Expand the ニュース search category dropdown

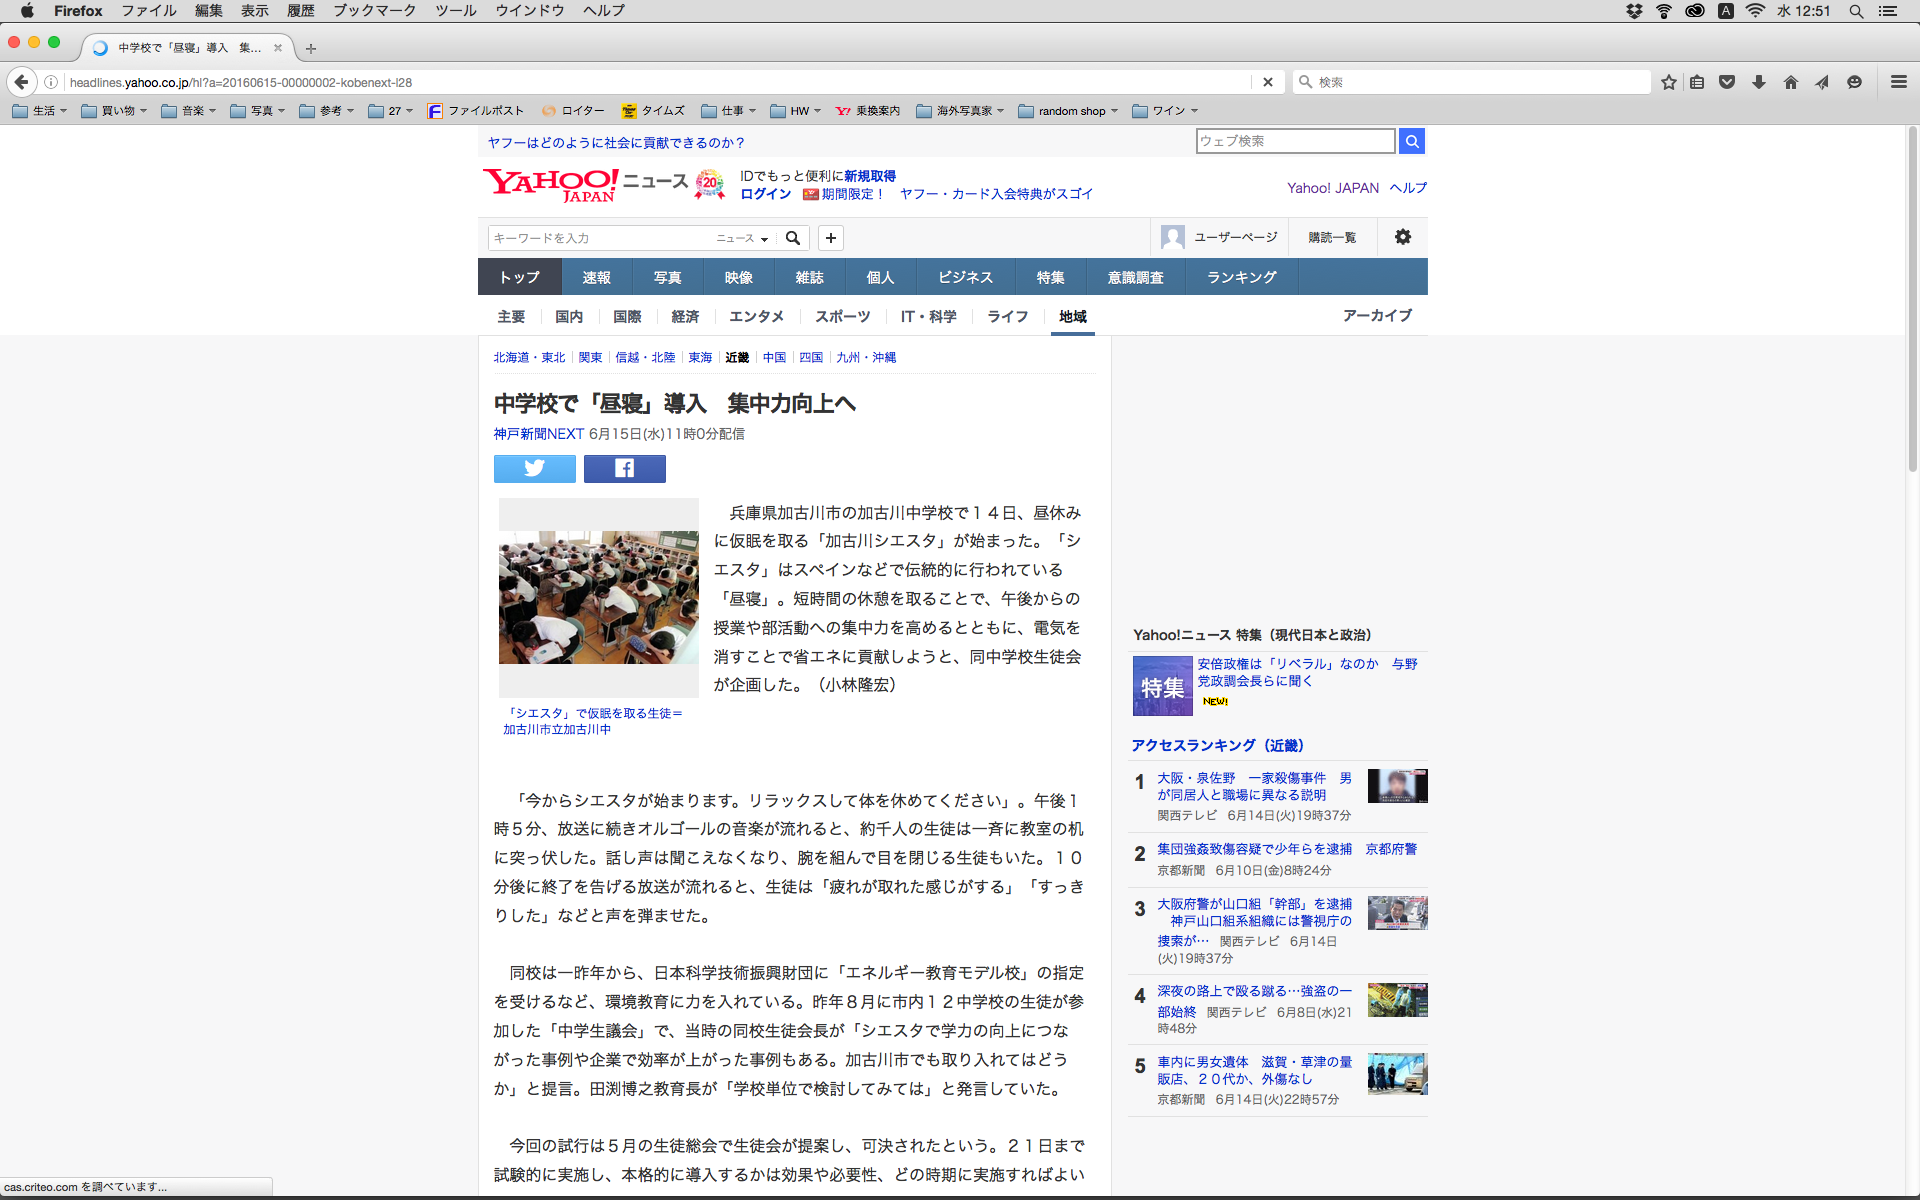coord(742,238)
